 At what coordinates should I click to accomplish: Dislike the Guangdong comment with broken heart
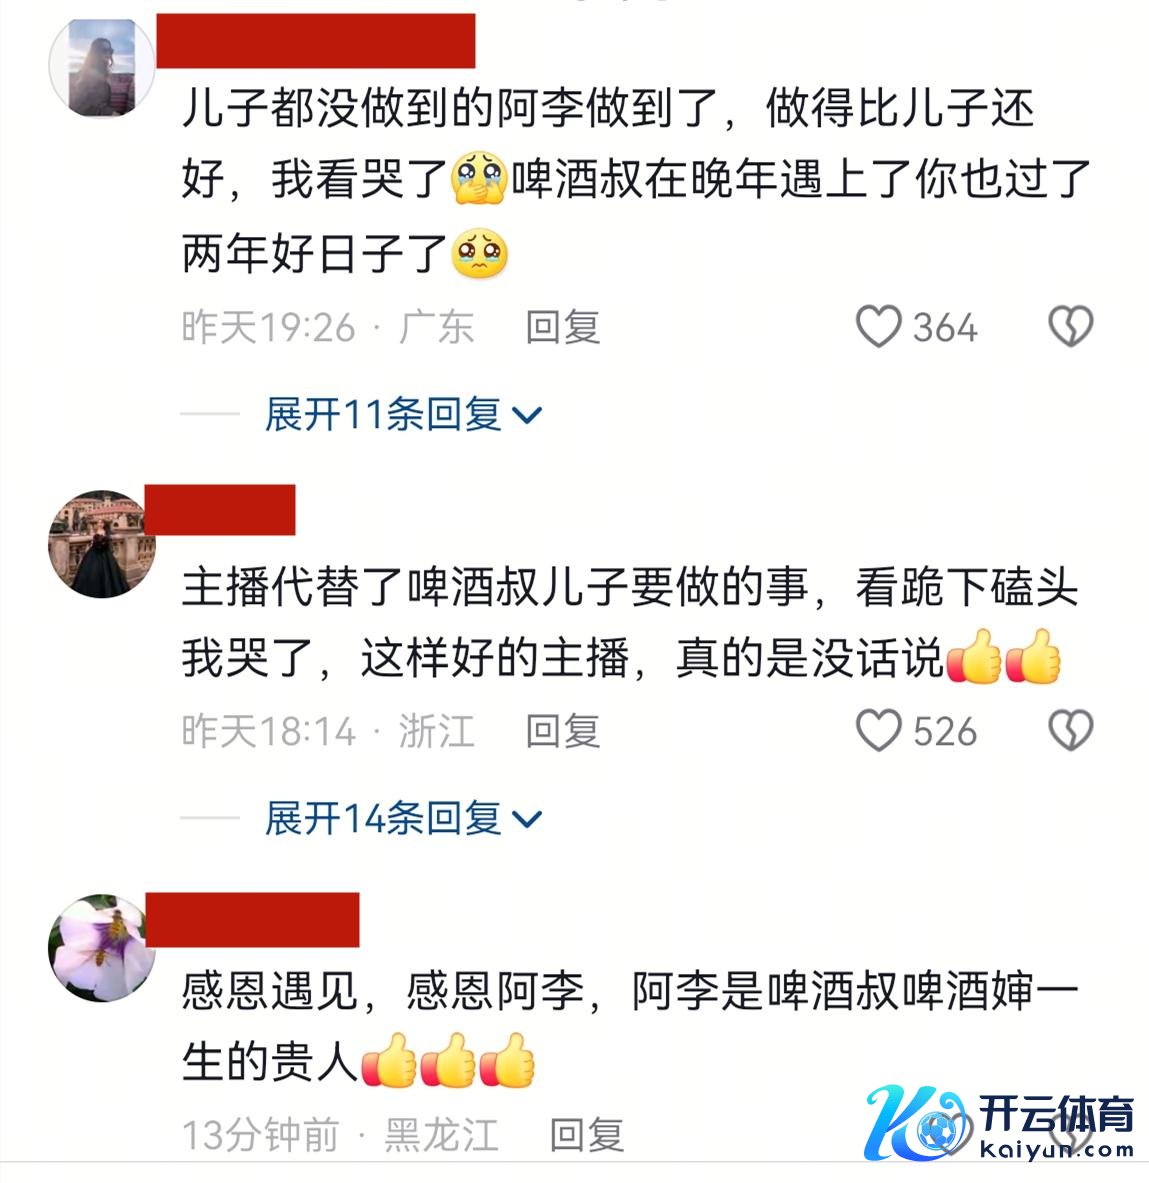pos(1071,327)
